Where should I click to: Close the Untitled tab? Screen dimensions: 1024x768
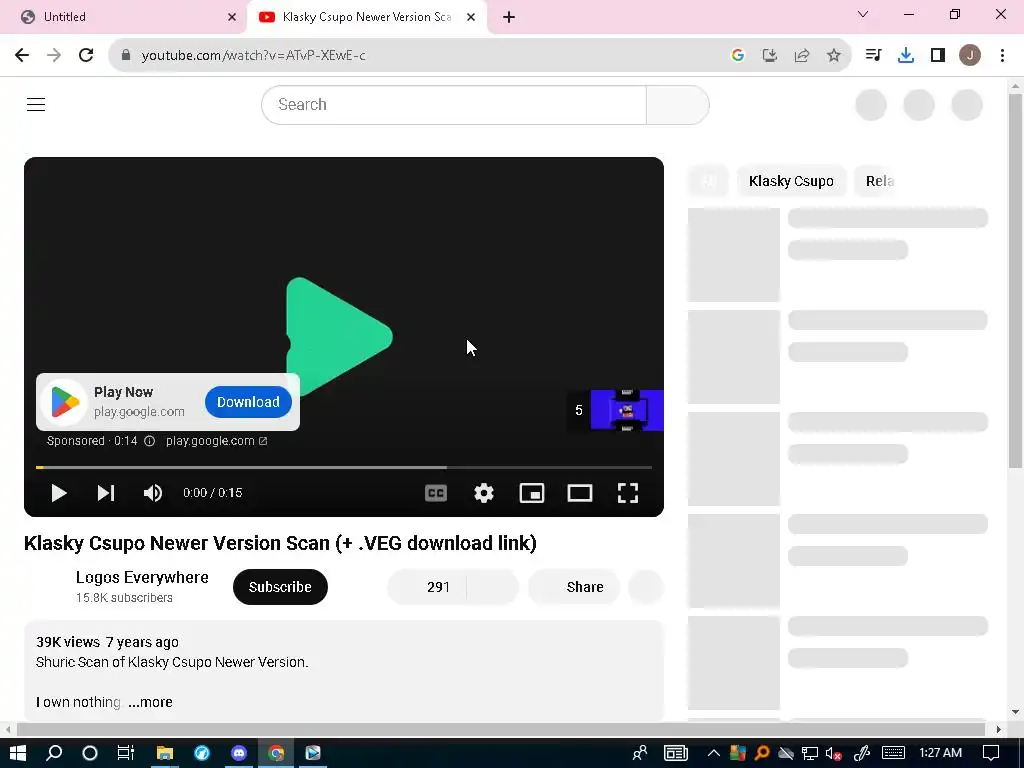[232, 17]
